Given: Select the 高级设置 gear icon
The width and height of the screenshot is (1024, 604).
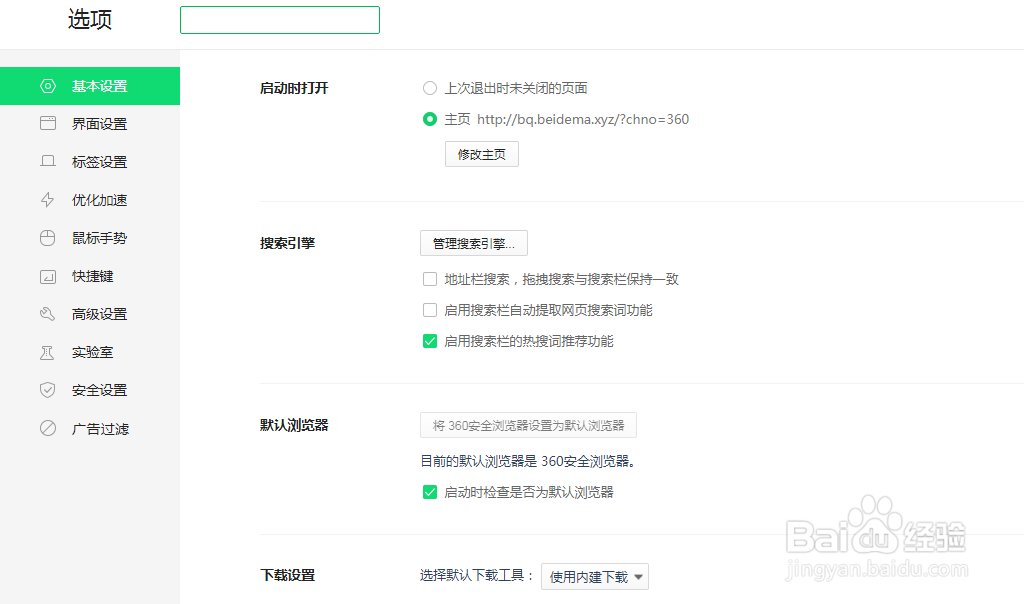Looking at the screenshot, I should pyautogui.click(x=47, y=314).
